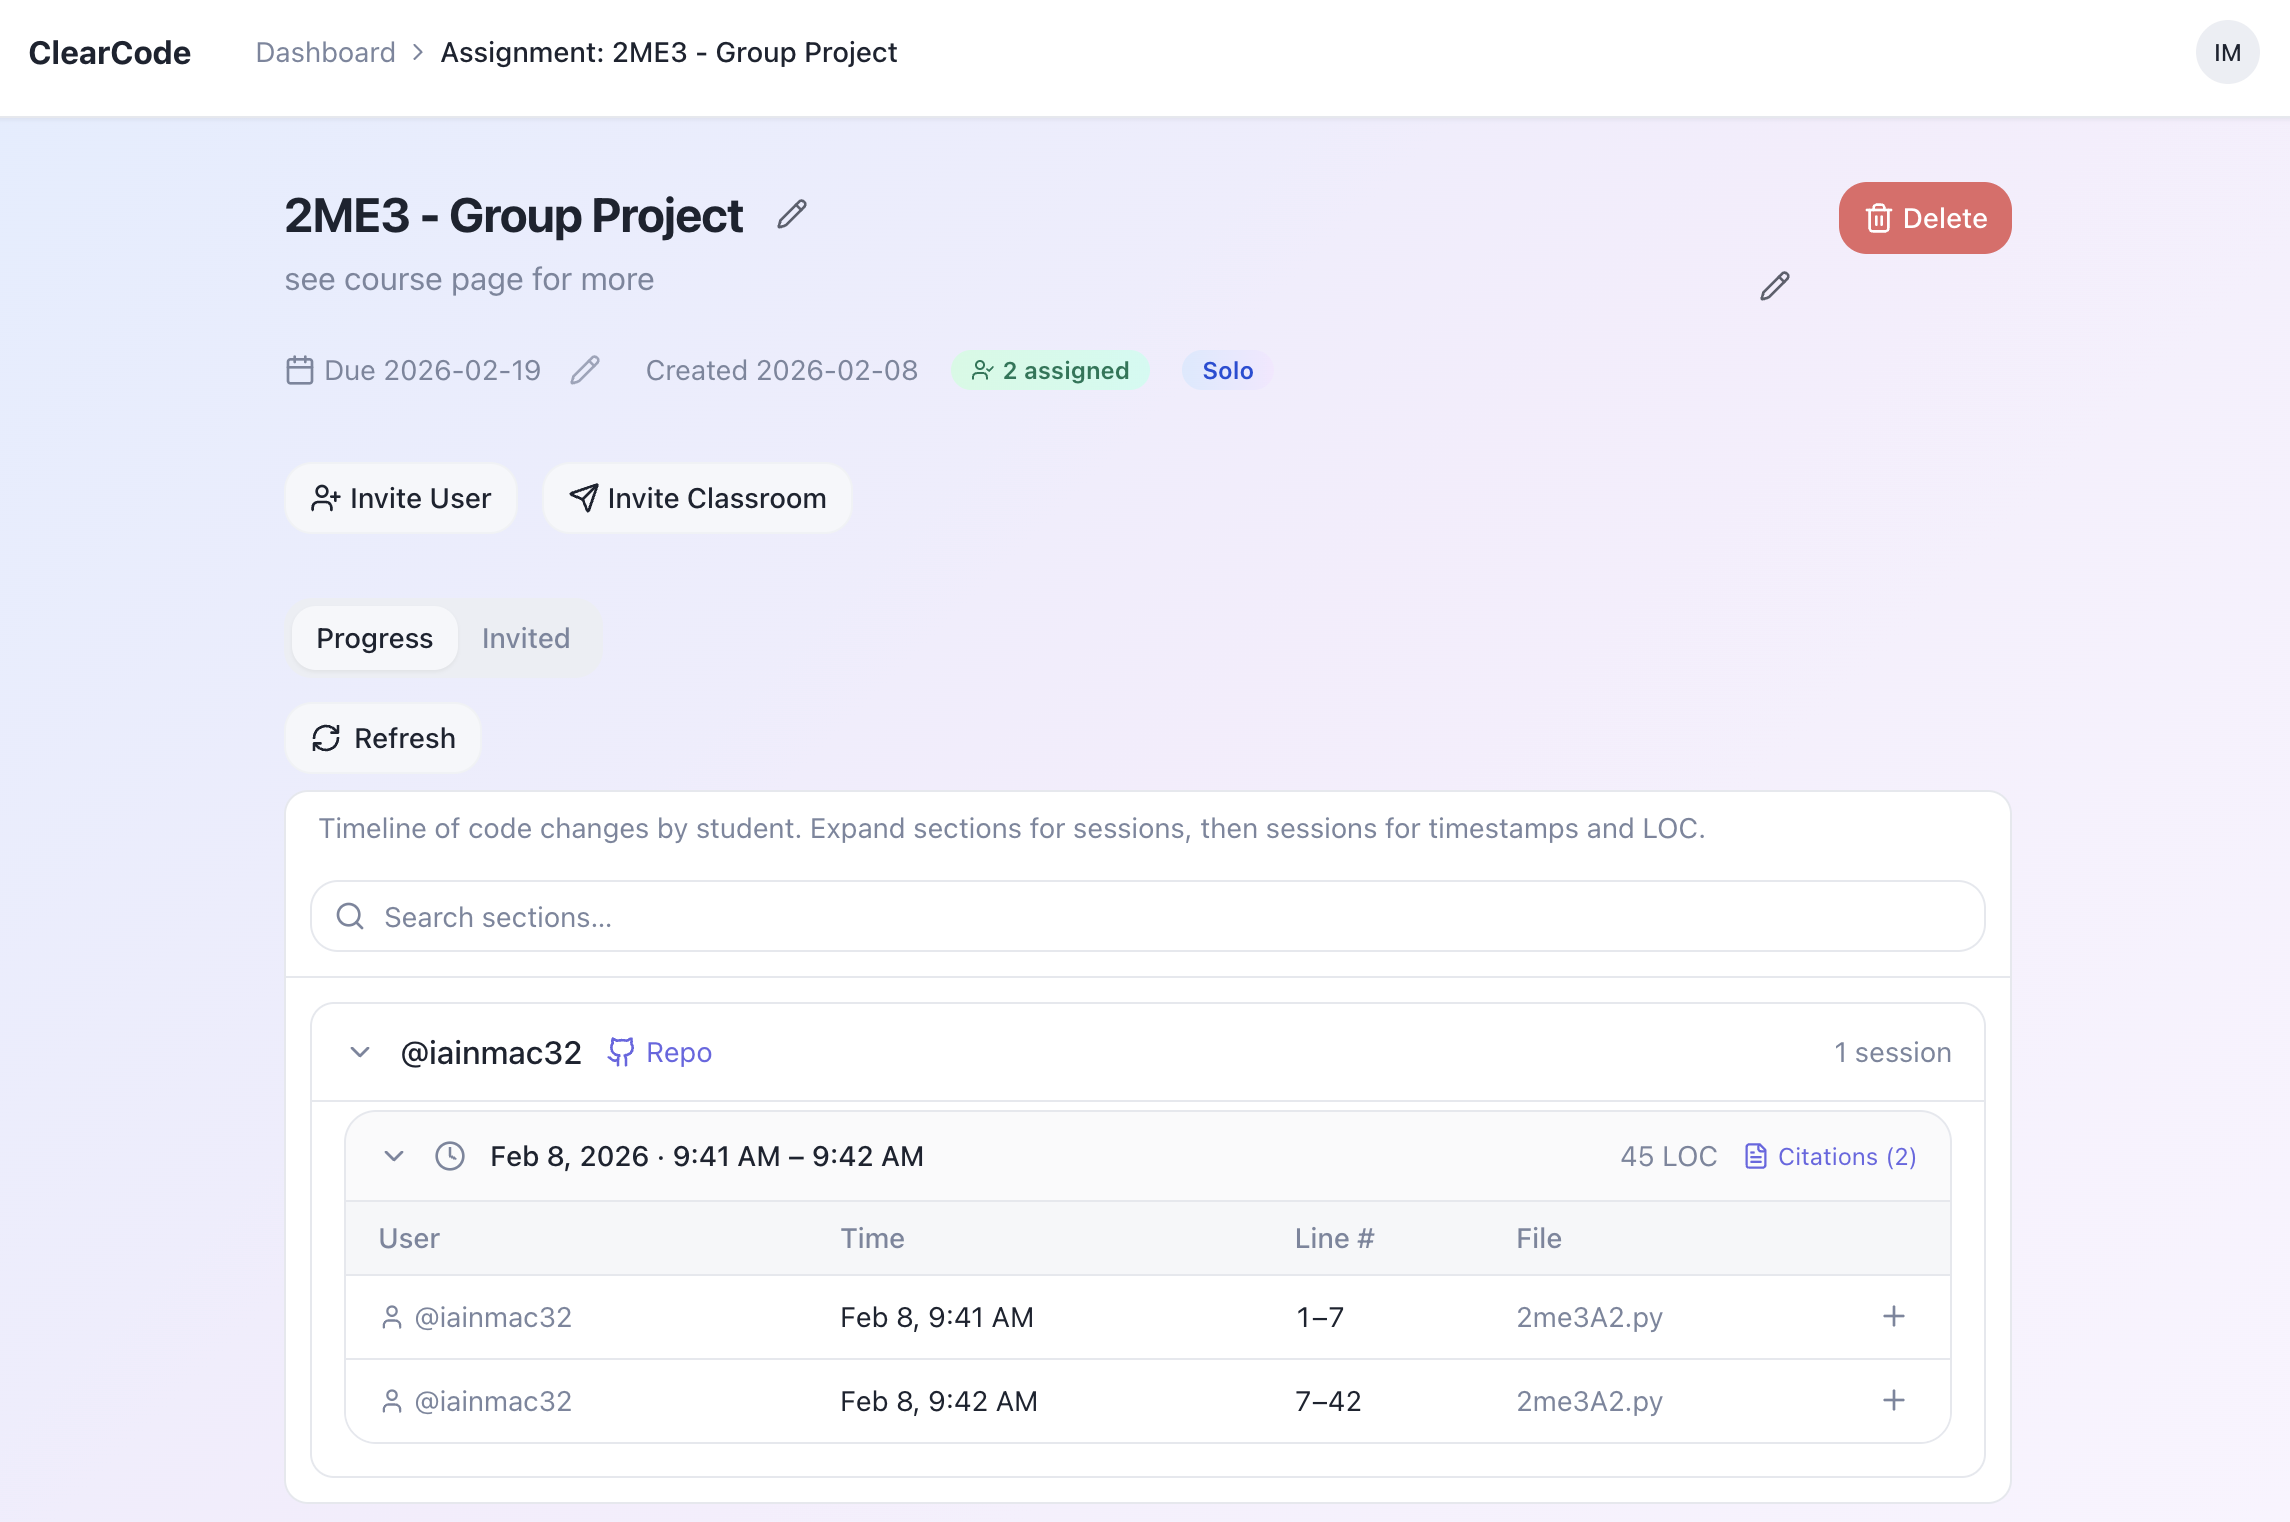Refresh the progress timeline
The image size is (2290, 1522).
point(383,739)
